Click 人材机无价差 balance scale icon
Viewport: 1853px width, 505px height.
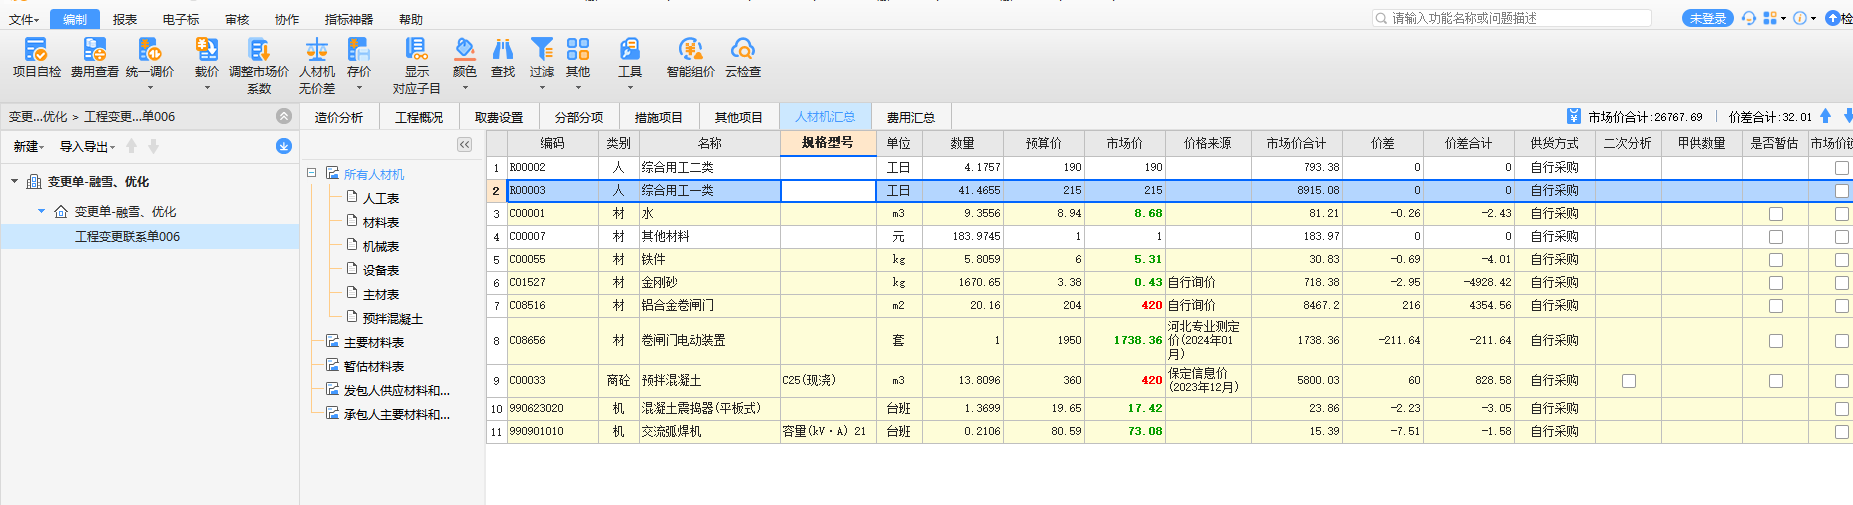[316, 49]
